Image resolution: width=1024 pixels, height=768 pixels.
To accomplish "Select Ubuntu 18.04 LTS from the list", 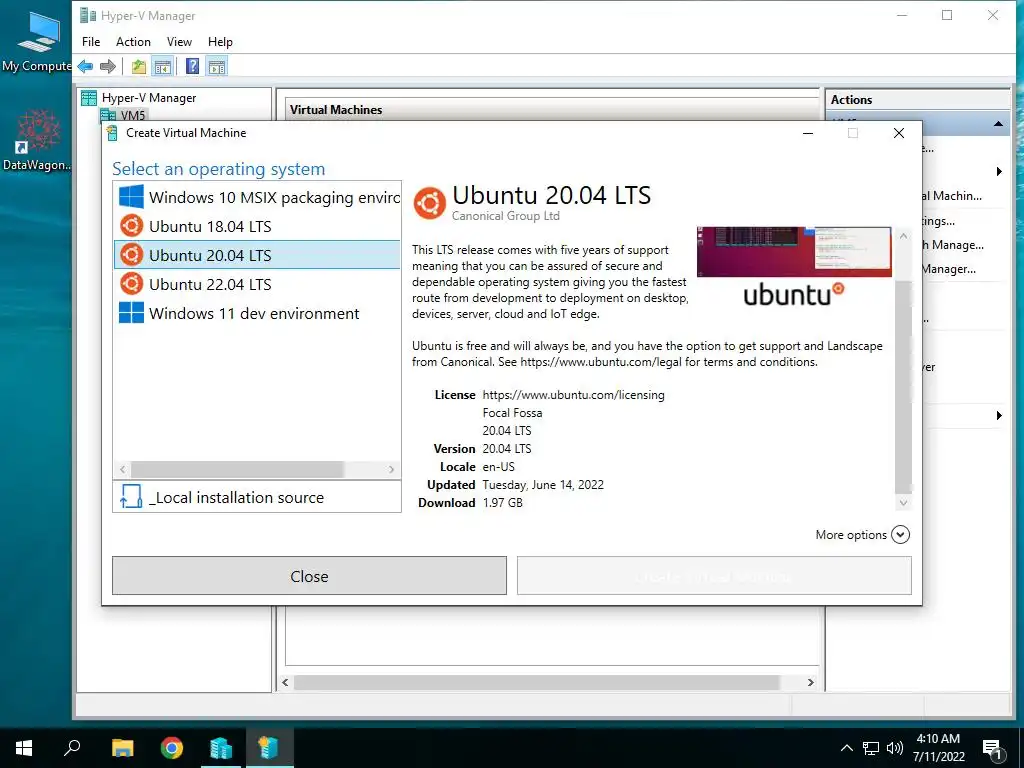I will click(x=257, y=226).
